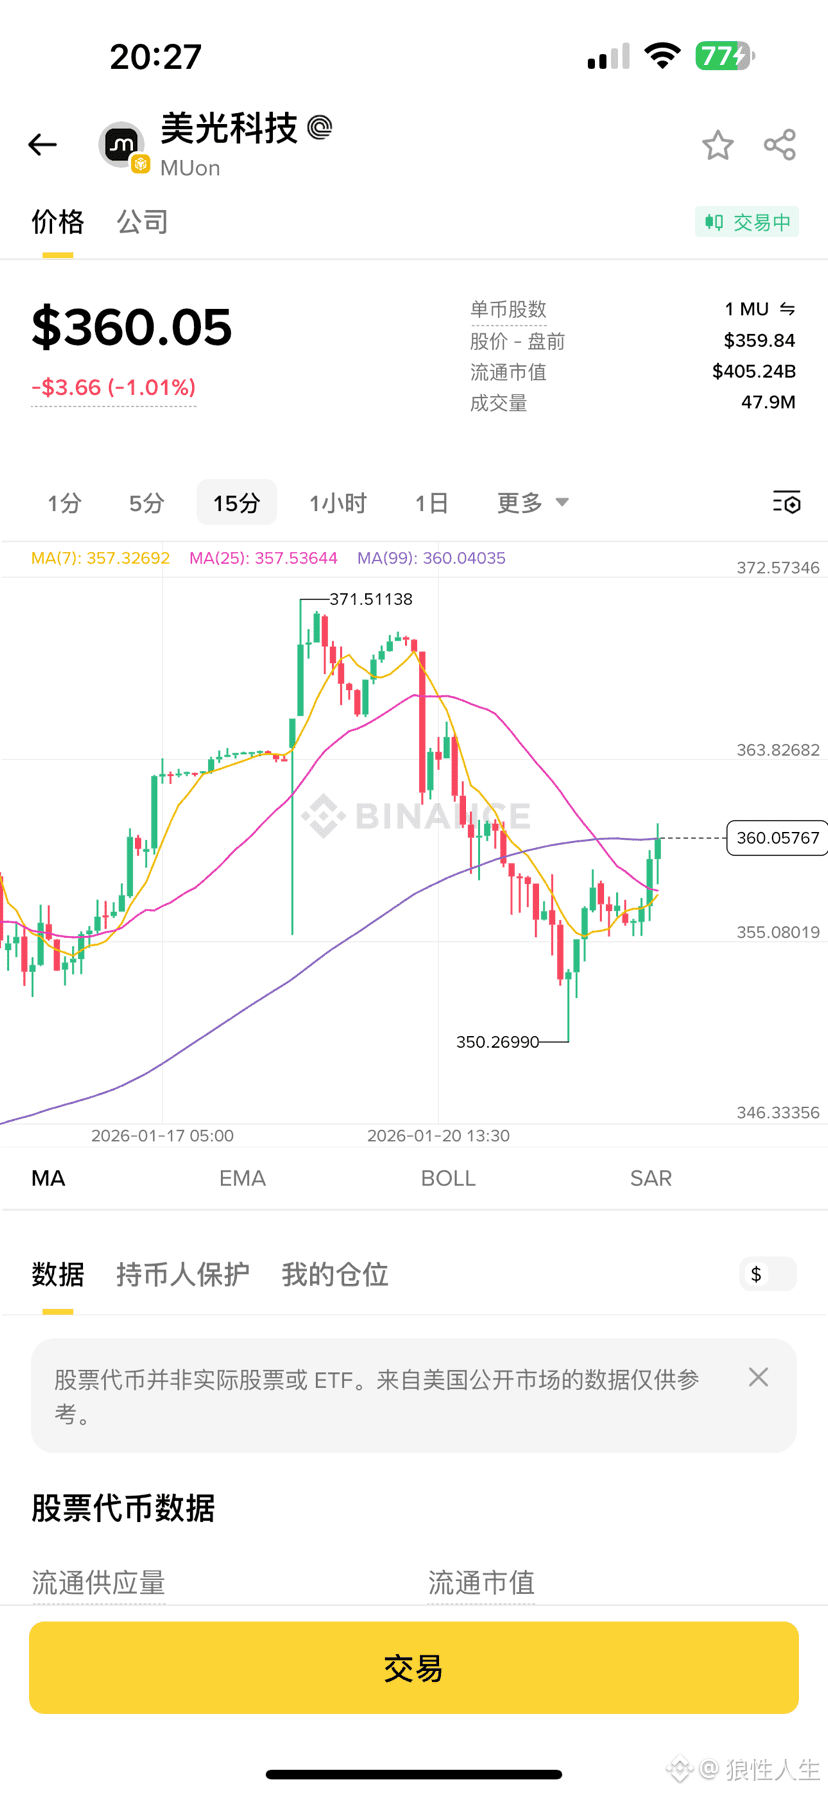Tap the MA(7): 357.32692 legend
The image size is (828, 1795).
coord(100,558)
